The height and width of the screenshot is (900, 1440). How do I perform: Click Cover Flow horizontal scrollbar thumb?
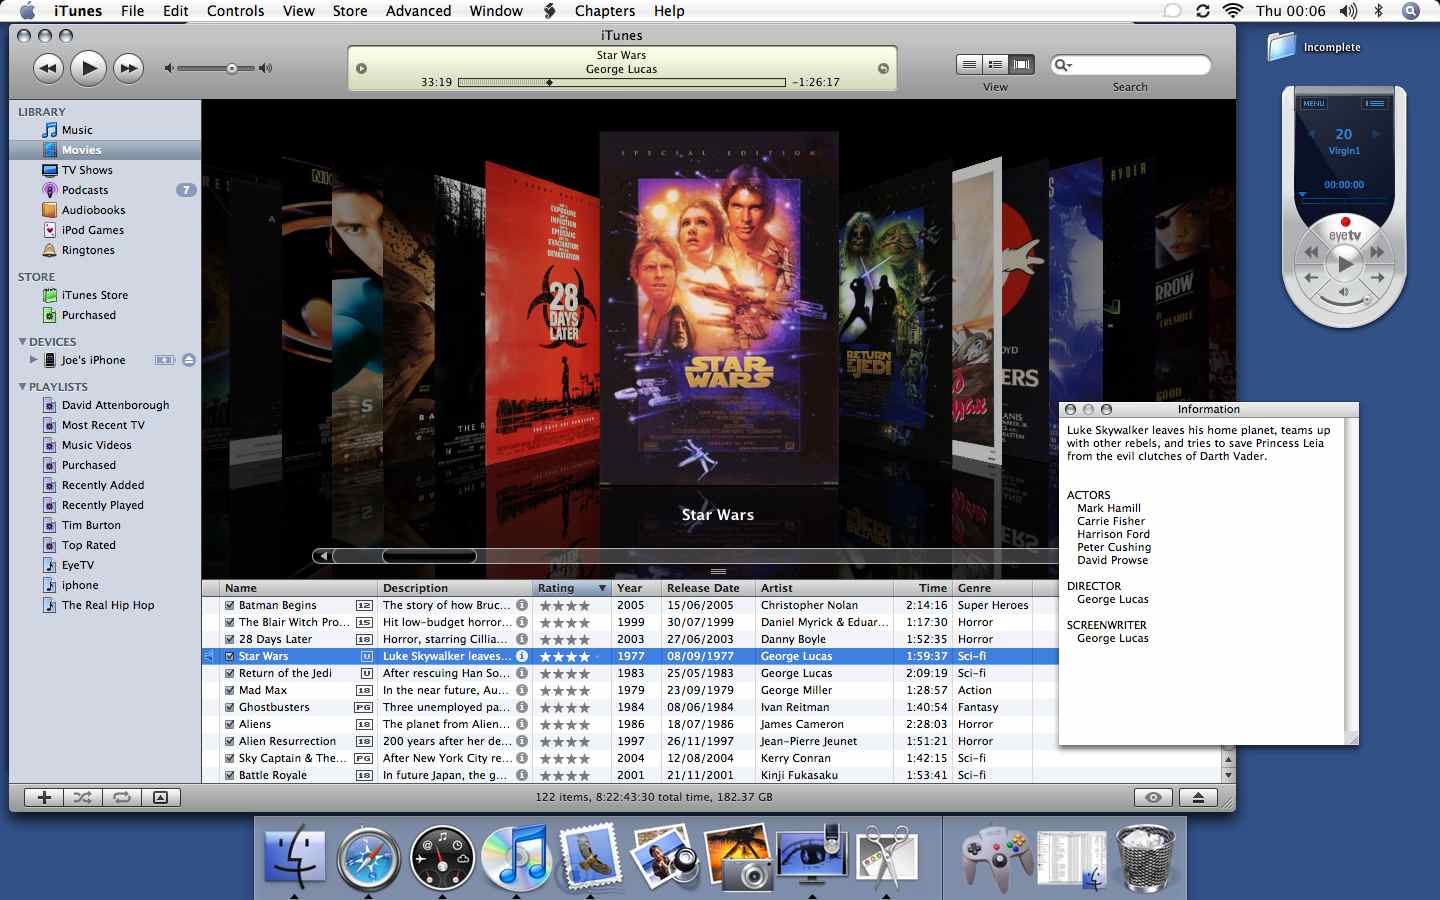point(429,556)
